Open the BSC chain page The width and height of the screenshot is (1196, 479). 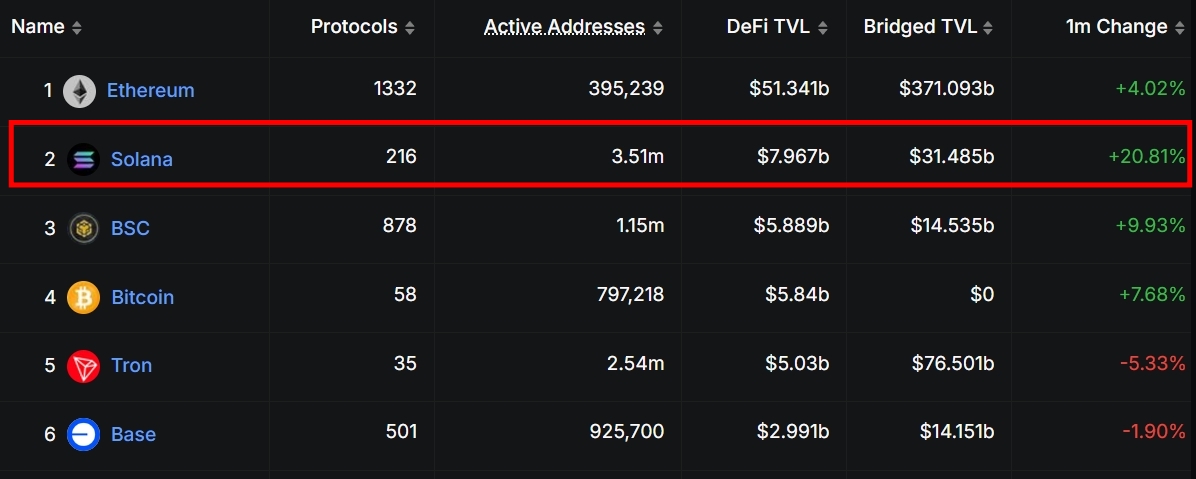(x=130, y=228)
